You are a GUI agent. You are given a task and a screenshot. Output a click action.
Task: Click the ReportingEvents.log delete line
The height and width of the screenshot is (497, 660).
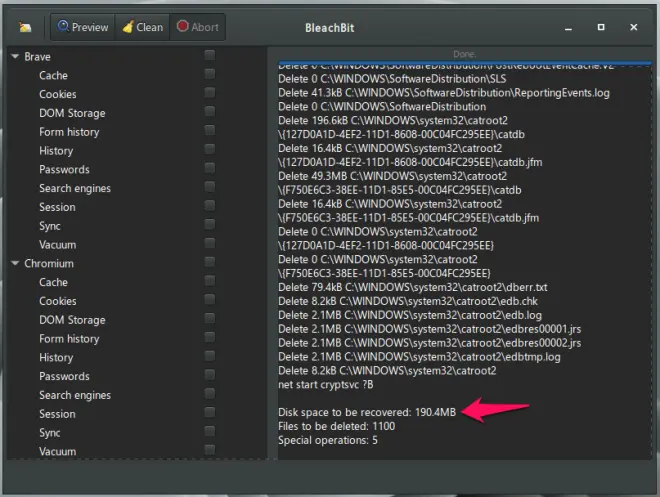(x=444, y=93)
